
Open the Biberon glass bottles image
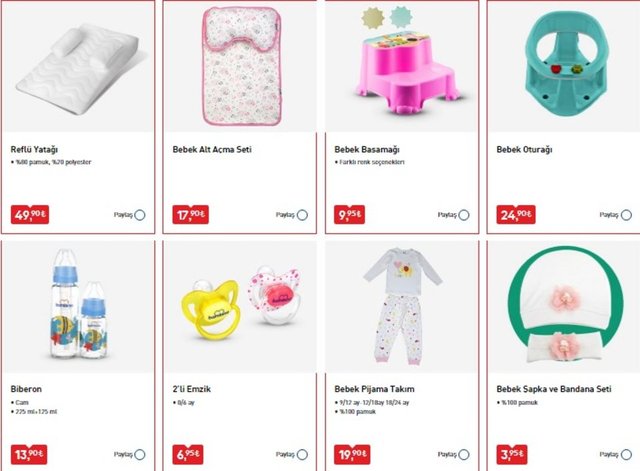[80, 304]
